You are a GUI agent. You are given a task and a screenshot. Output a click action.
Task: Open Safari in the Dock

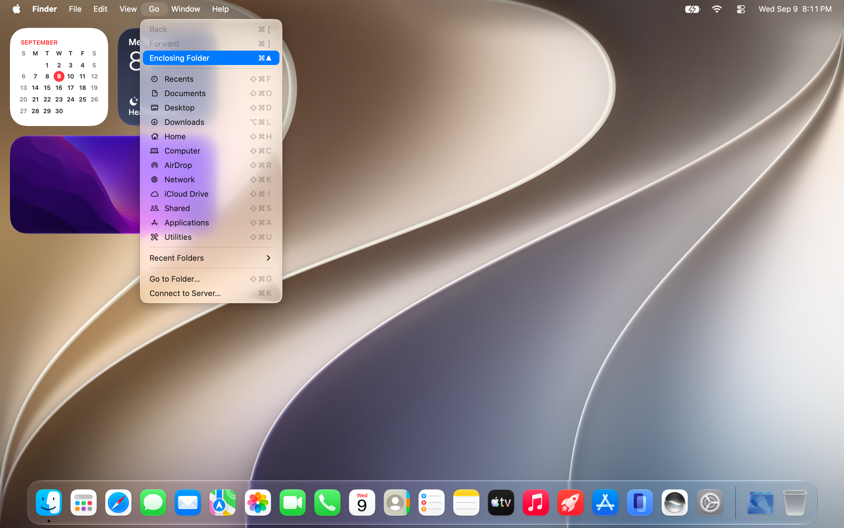(x=118, y=503)
